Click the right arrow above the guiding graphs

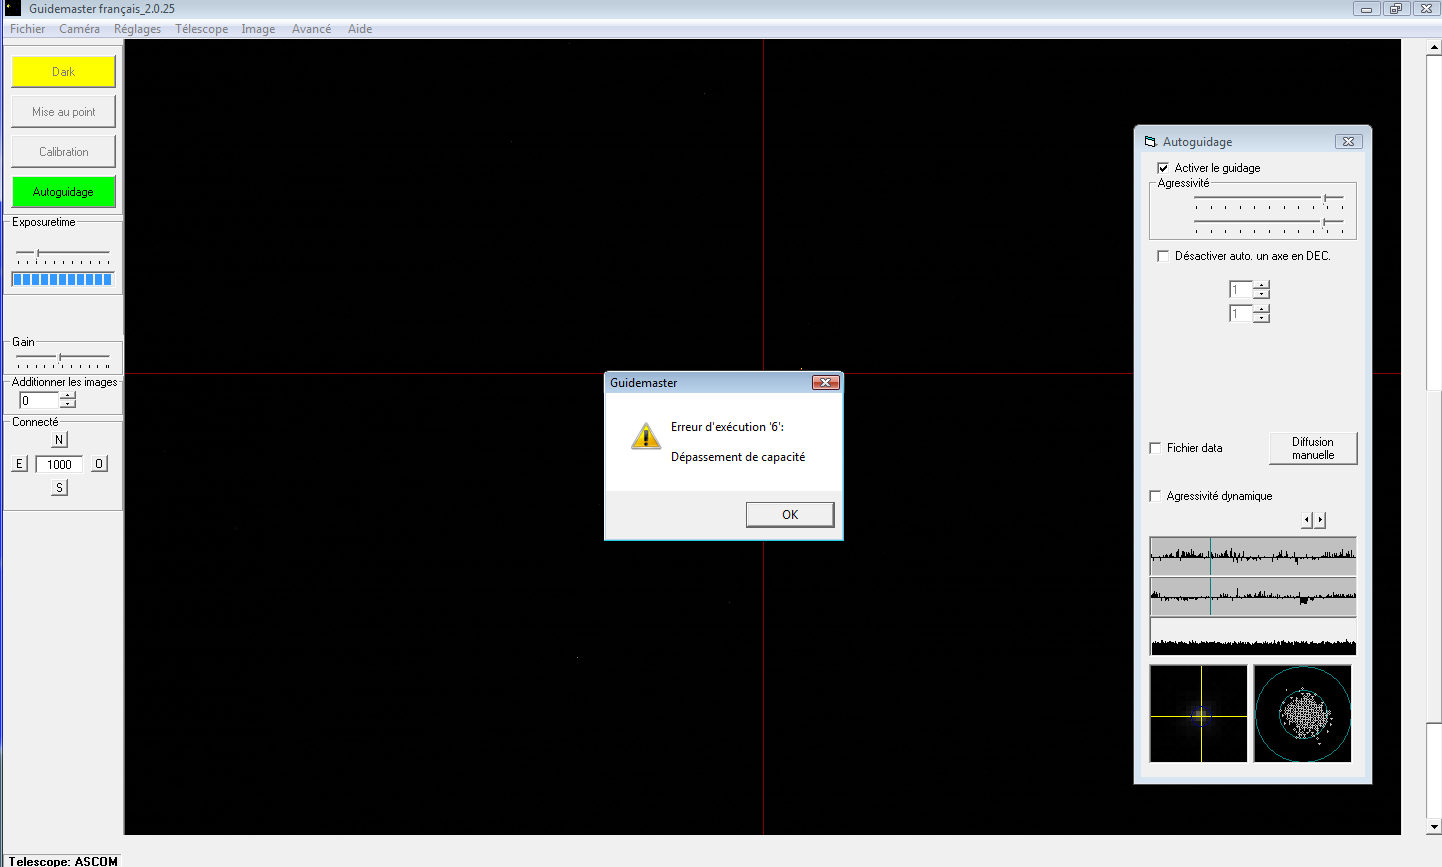1320,520
